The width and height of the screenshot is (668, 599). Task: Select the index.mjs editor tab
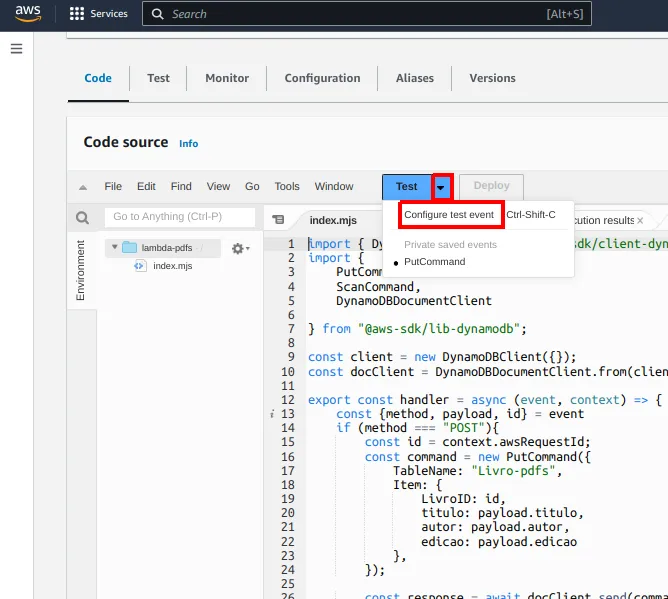[x=333, y=220]
